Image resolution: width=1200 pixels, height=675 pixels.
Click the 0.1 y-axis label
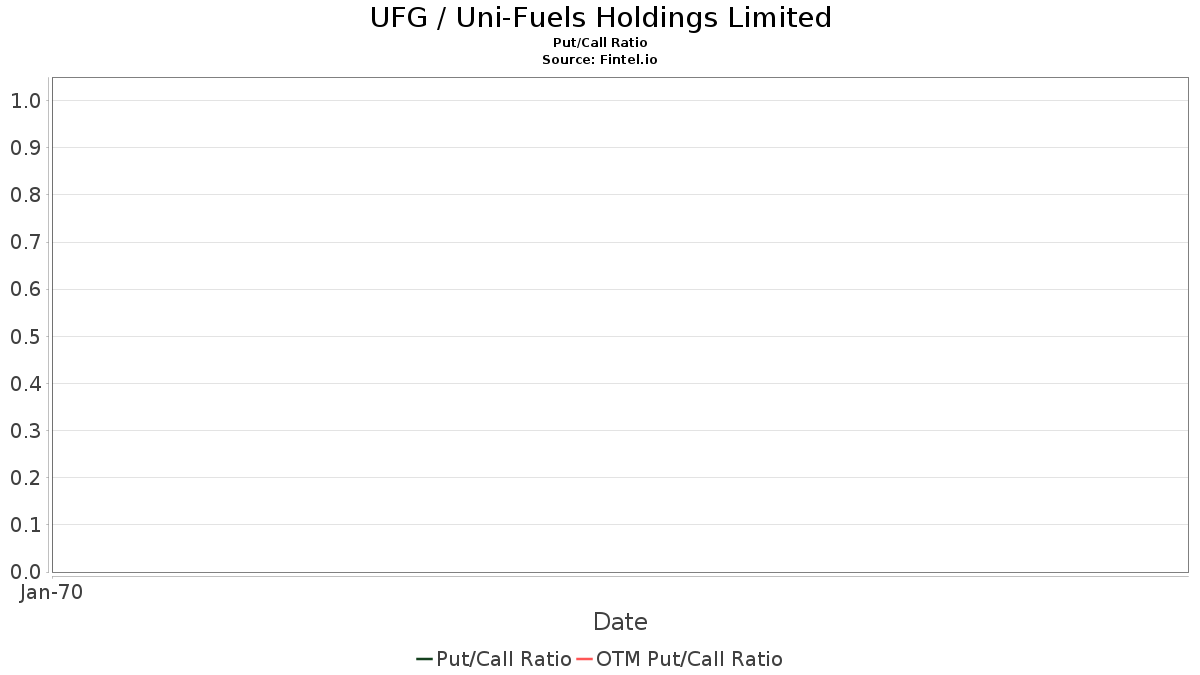pos(25,525)
